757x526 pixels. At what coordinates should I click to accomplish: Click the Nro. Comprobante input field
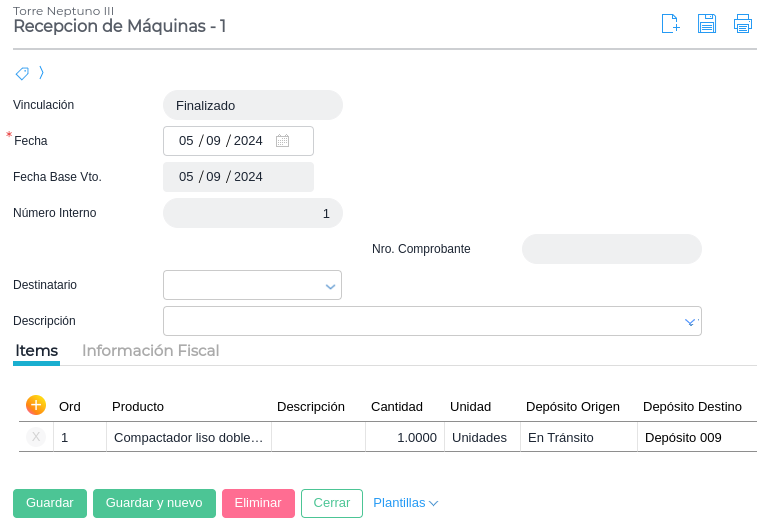coord(611,249)
